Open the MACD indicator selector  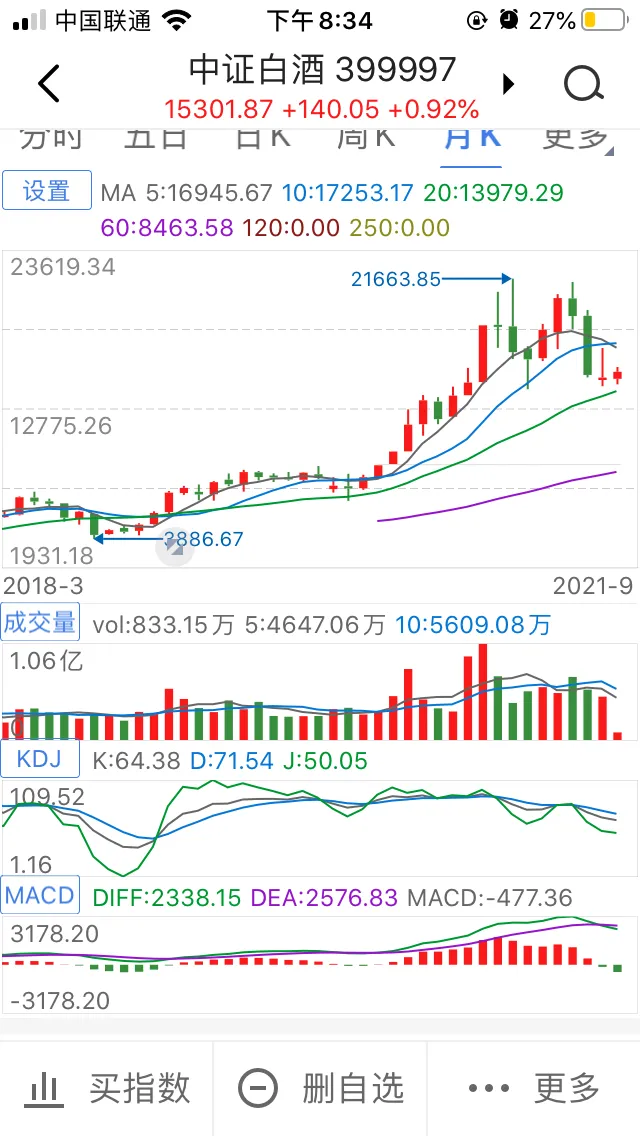(40, 895)
